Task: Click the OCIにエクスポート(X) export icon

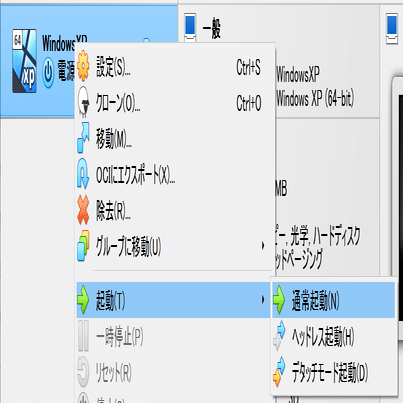Action: click(x=83, y=174)
